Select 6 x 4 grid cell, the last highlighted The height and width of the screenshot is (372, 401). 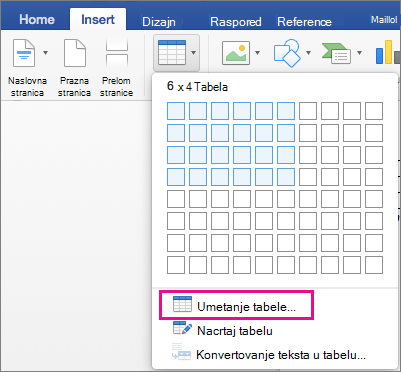(x=286, y=177)
